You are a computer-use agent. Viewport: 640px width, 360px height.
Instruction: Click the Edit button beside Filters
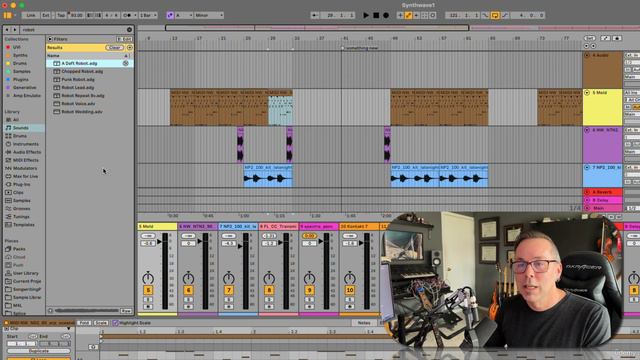(124, 39)
